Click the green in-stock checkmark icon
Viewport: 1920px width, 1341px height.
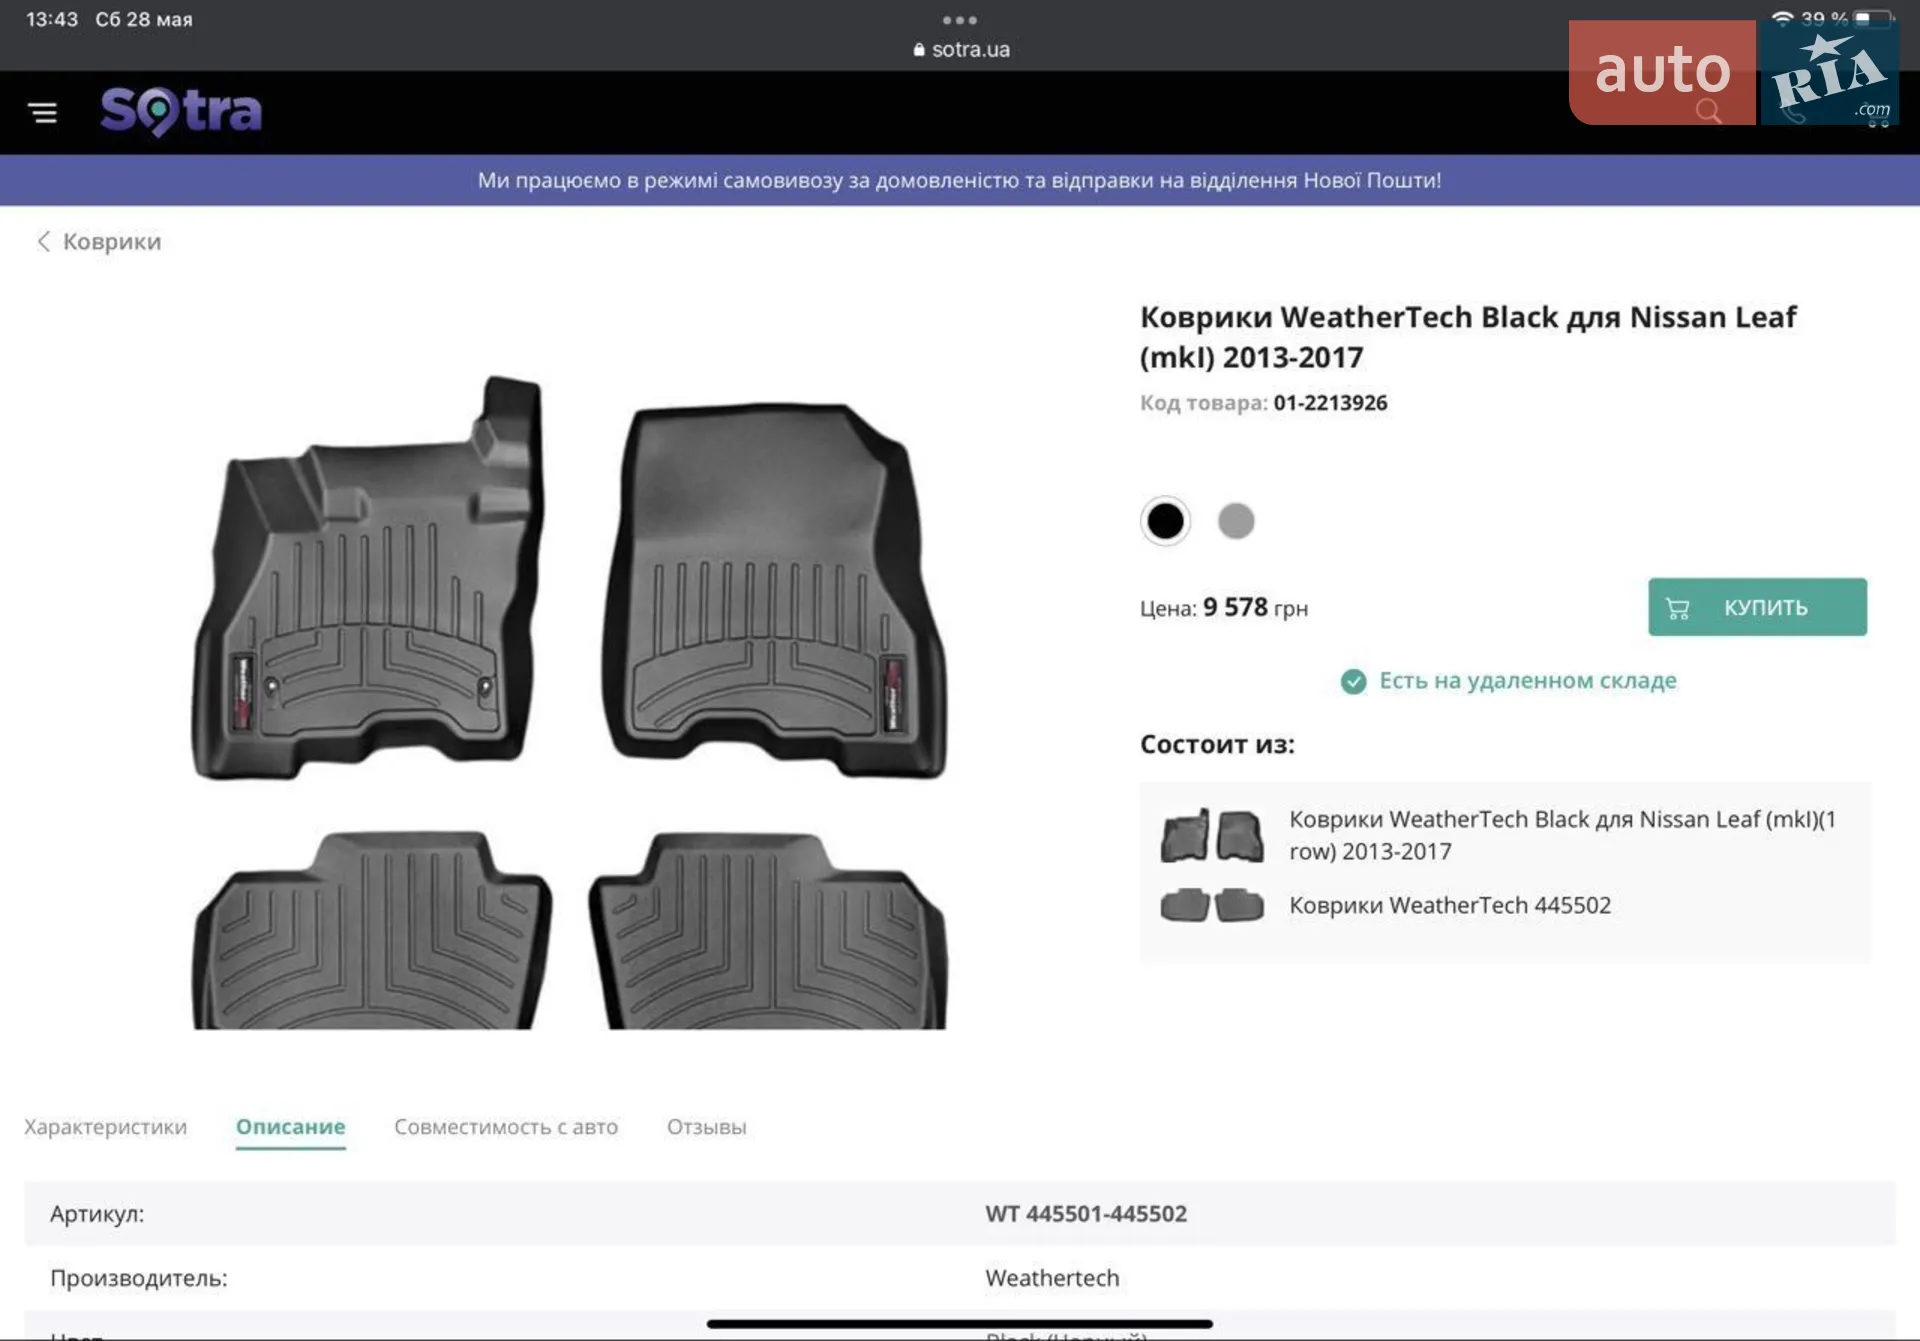(1353, 681)
